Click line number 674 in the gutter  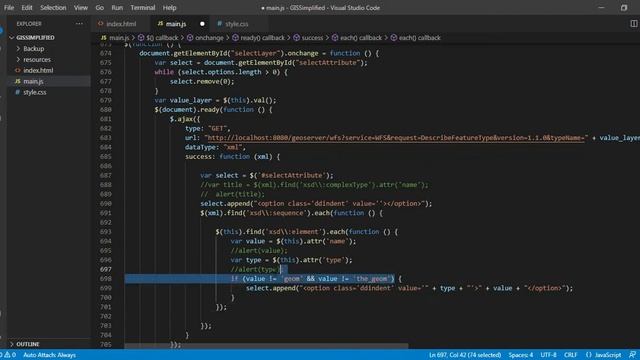pyautogui.click(x=105, y=53)
